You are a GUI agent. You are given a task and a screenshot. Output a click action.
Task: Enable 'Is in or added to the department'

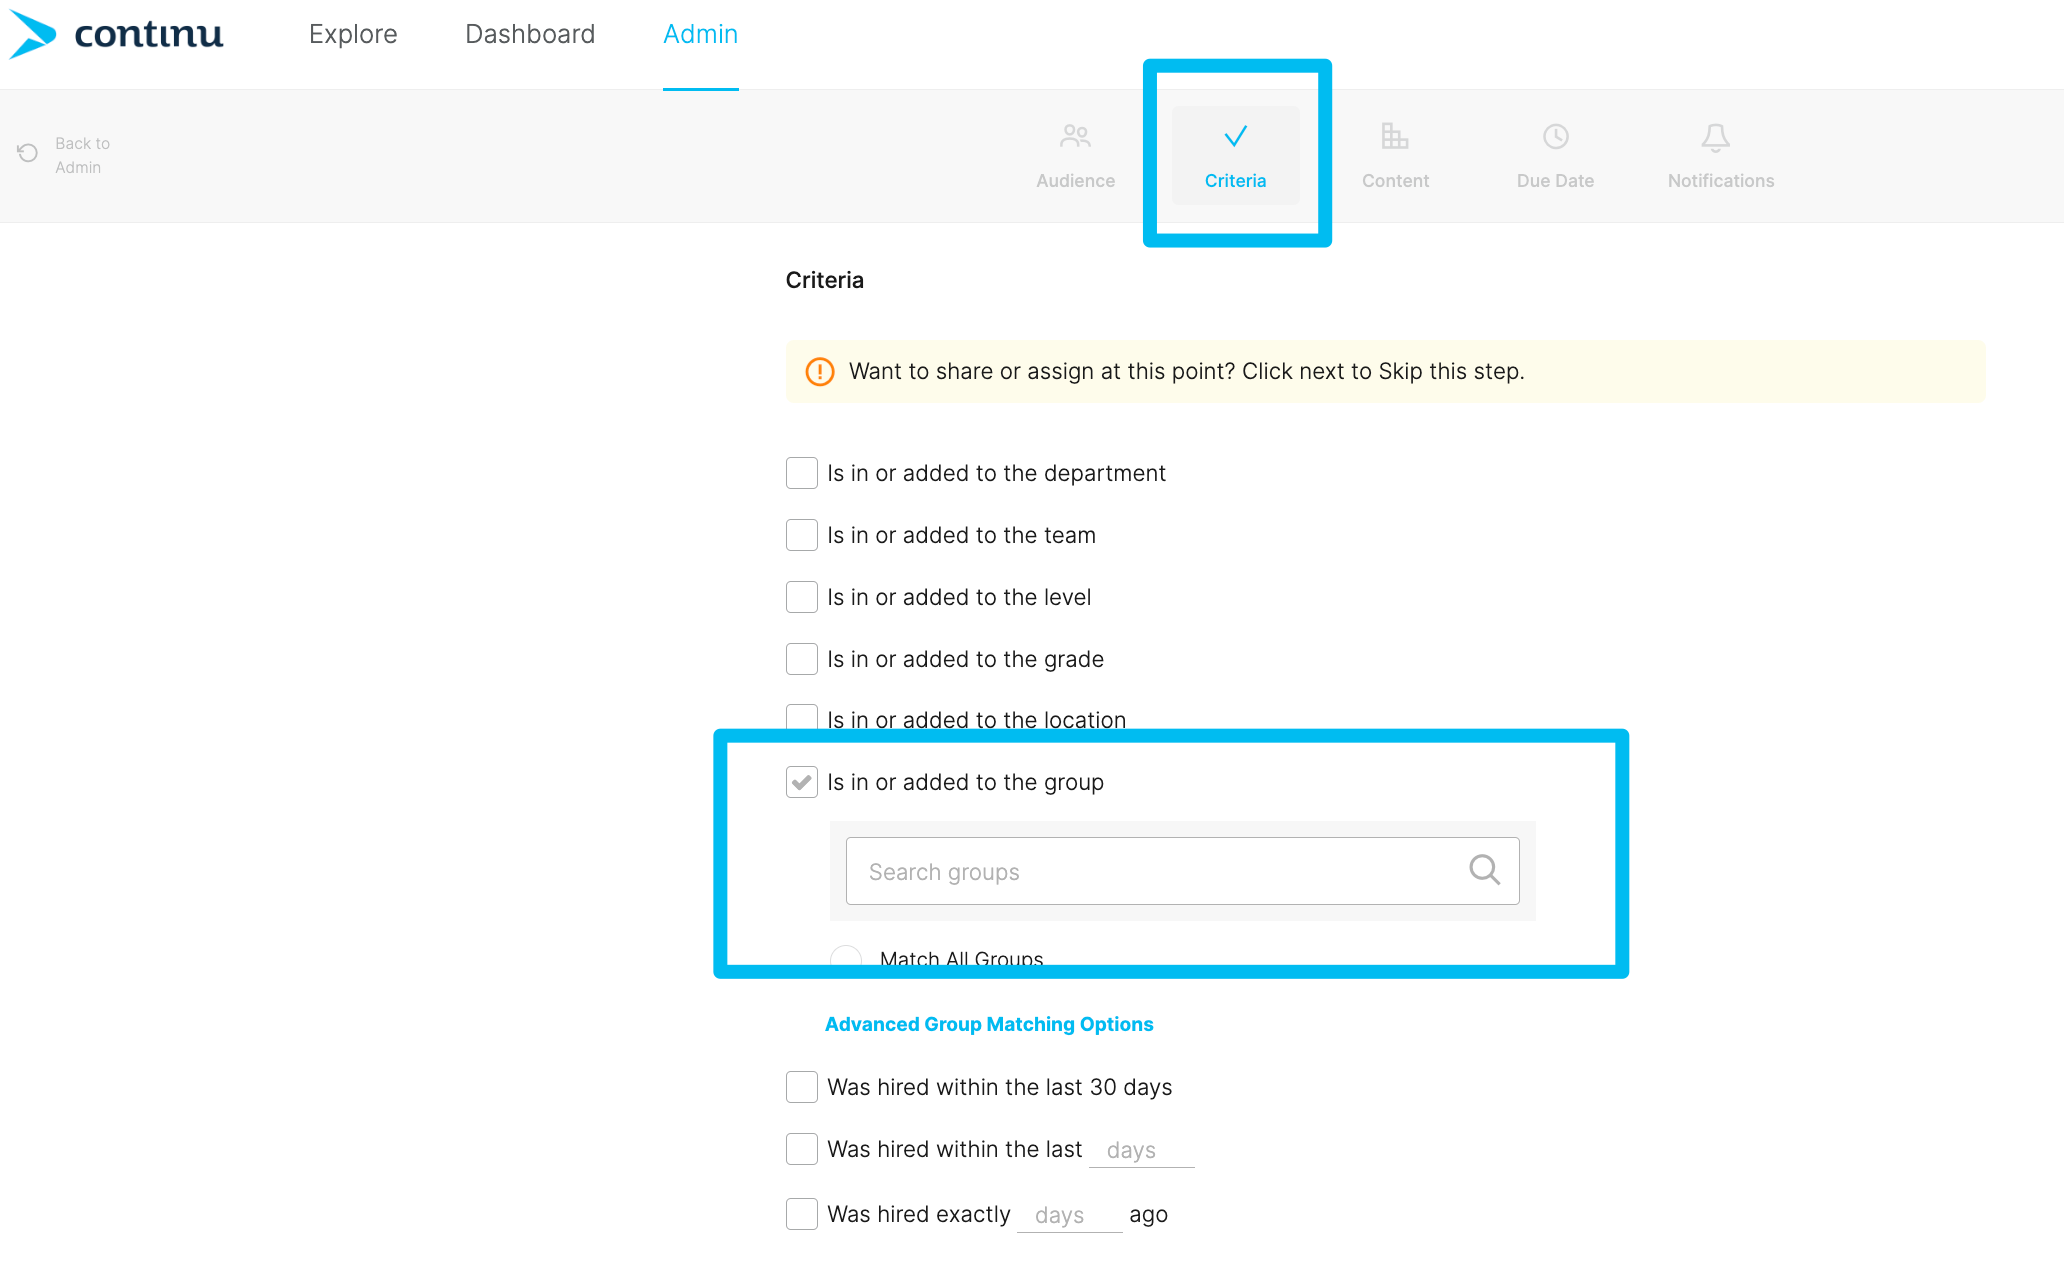(801, 472)
